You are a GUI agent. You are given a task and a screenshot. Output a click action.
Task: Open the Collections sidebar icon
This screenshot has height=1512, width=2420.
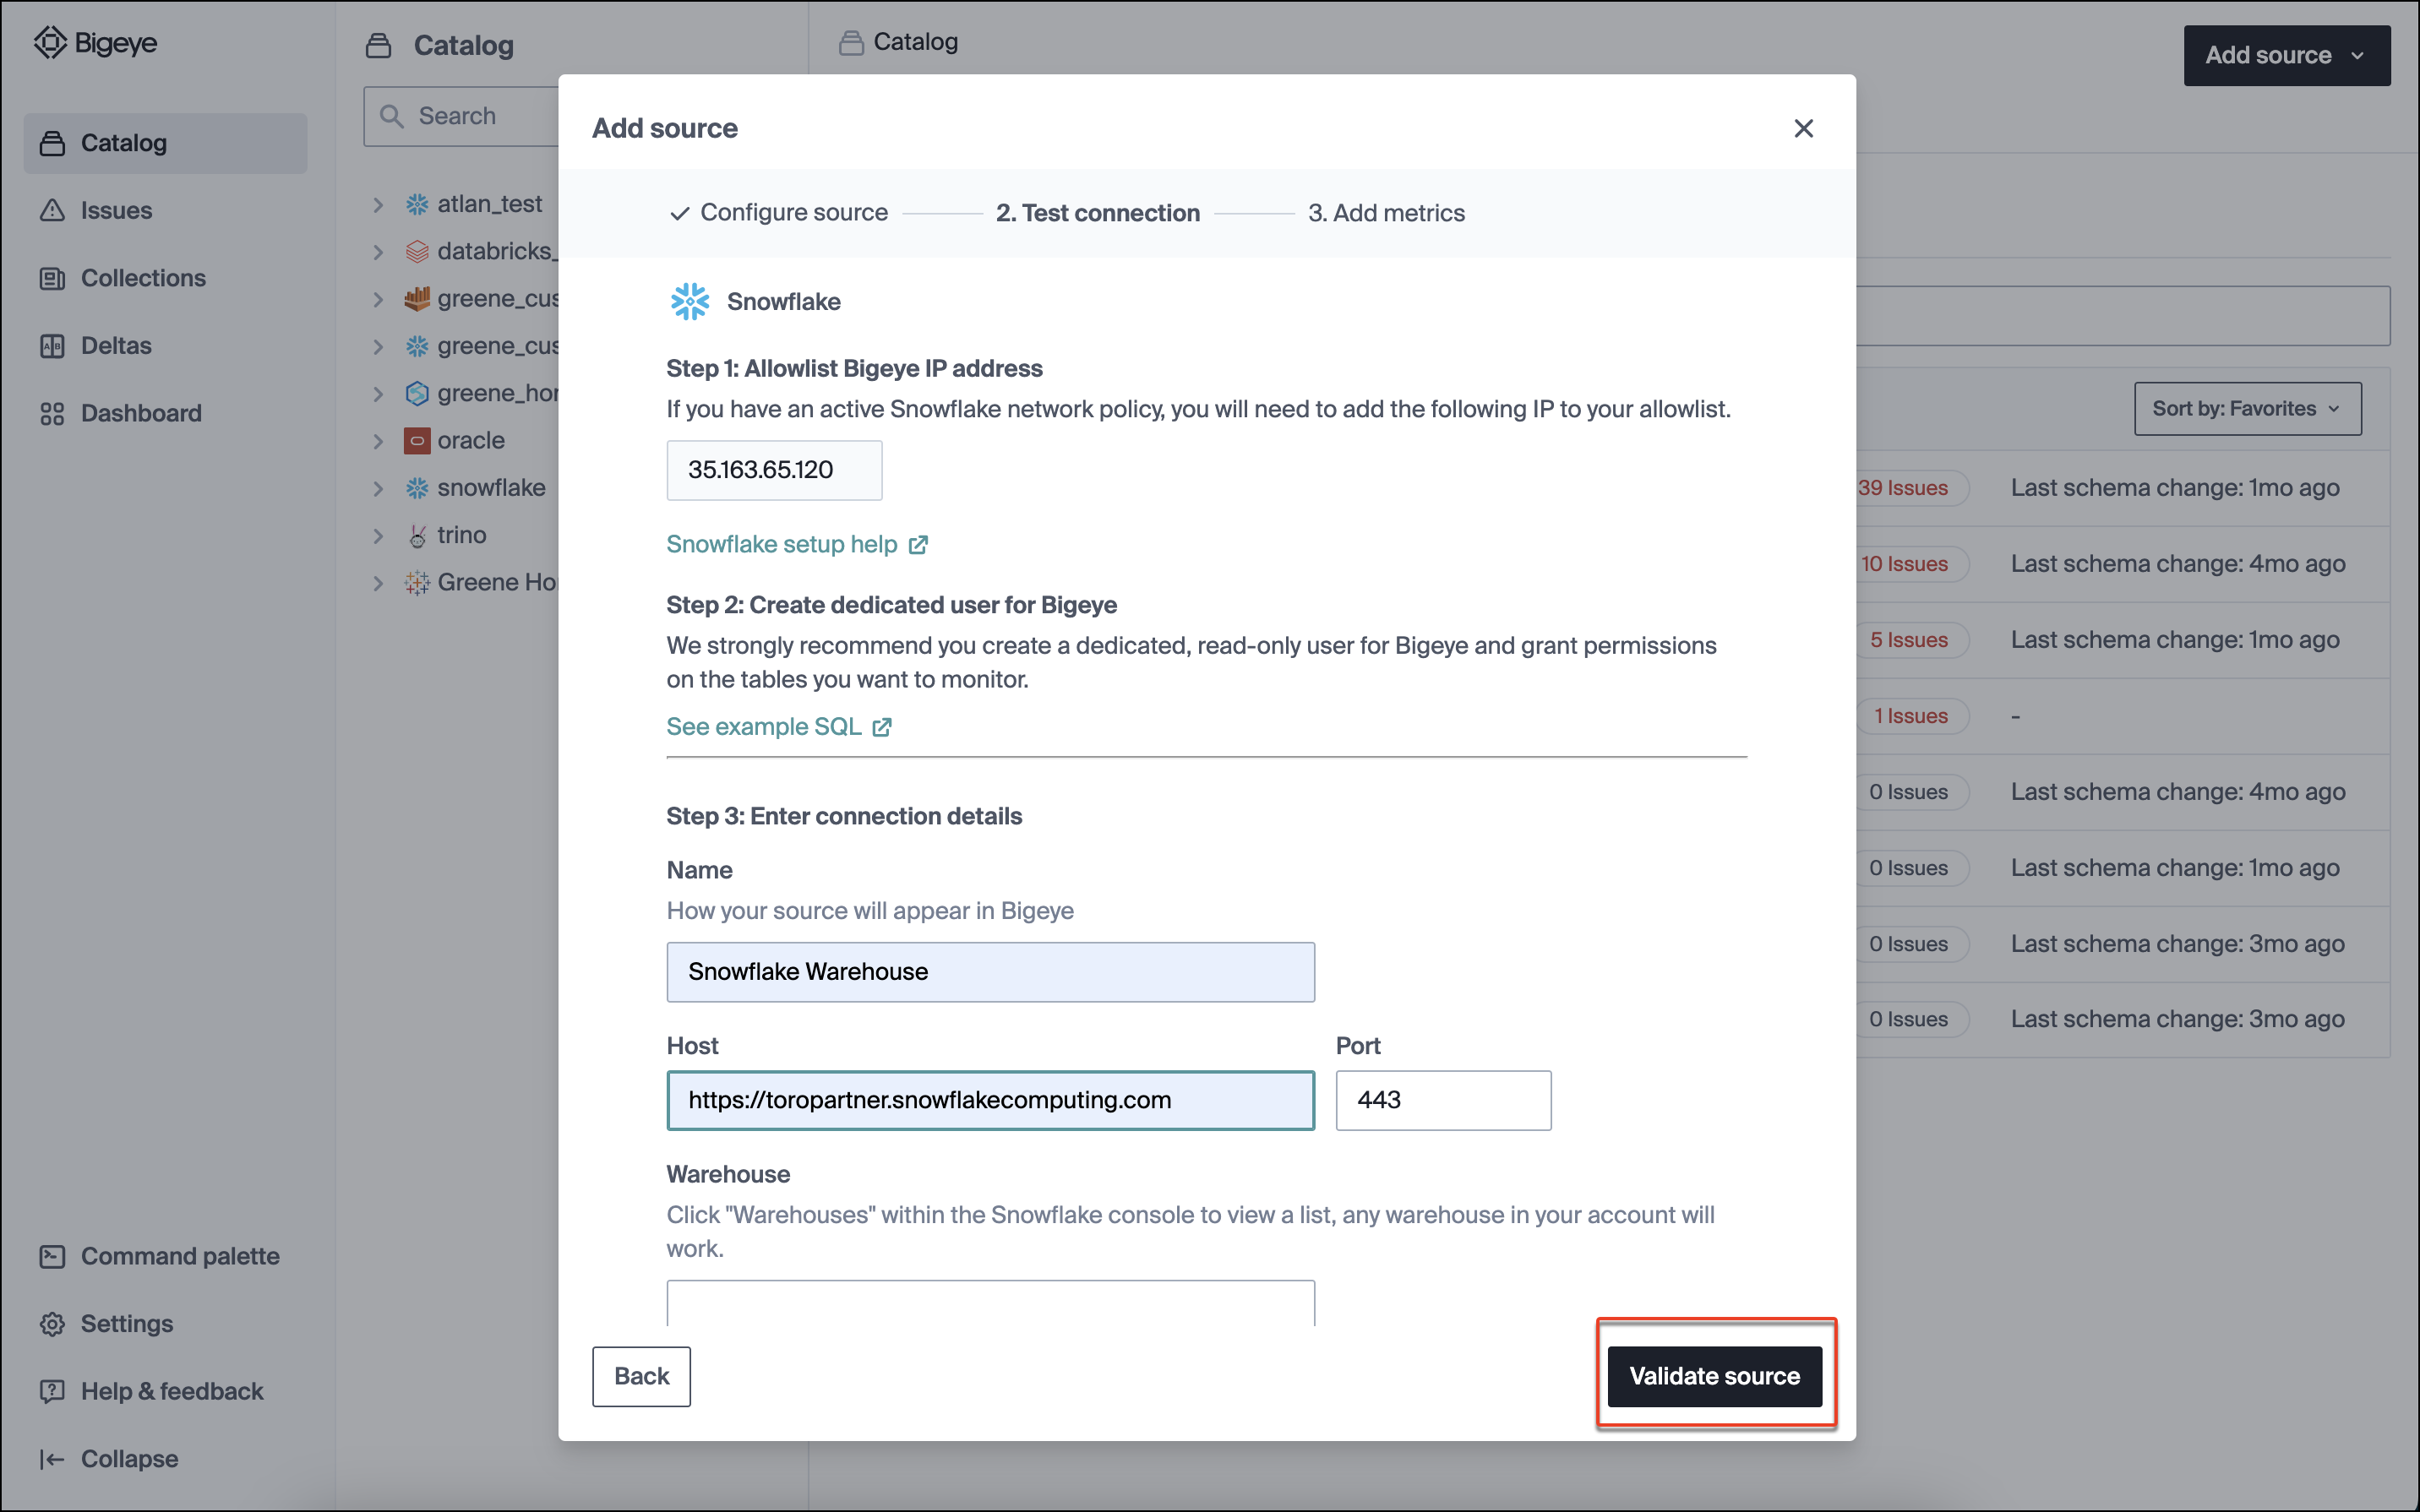tap(52, 278)
